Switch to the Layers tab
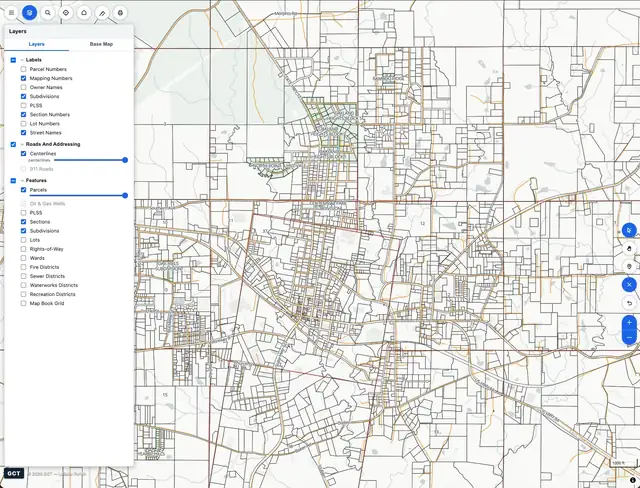This screenshot has height=488, width=640. click(36, 44)
